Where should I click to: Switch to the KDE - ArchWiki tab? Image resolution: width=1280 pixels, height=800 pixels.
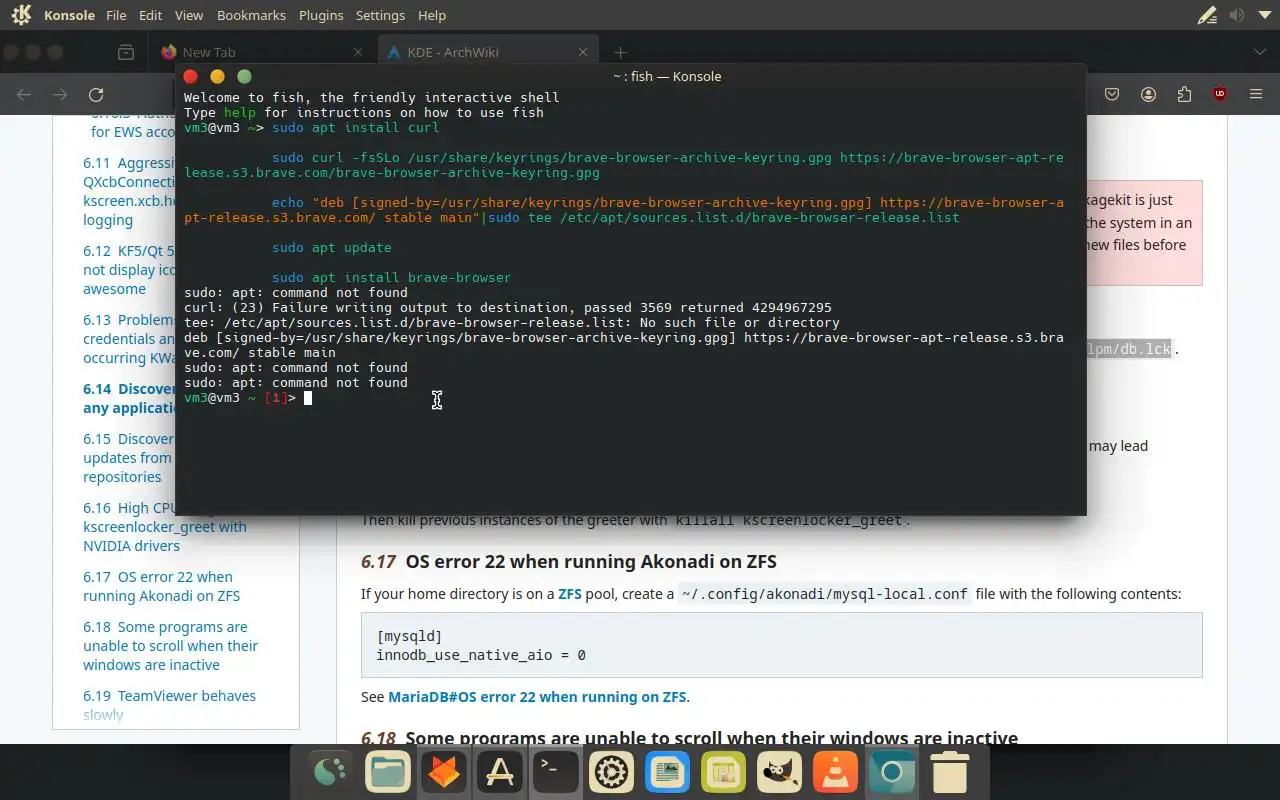pyautogui.click(x=490, y=52)
